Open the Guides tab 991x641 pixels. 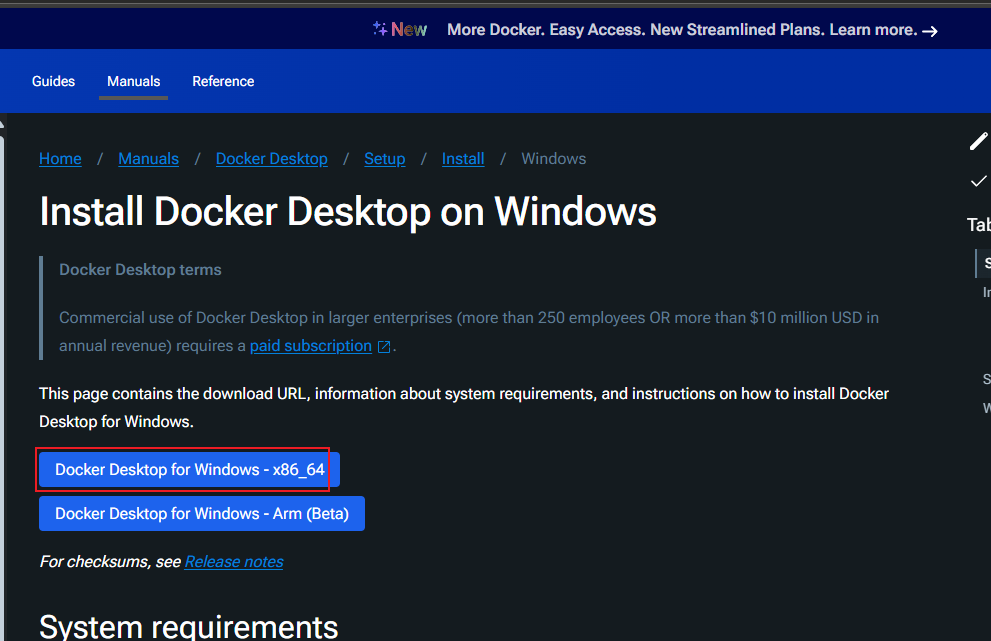(54, 82)
